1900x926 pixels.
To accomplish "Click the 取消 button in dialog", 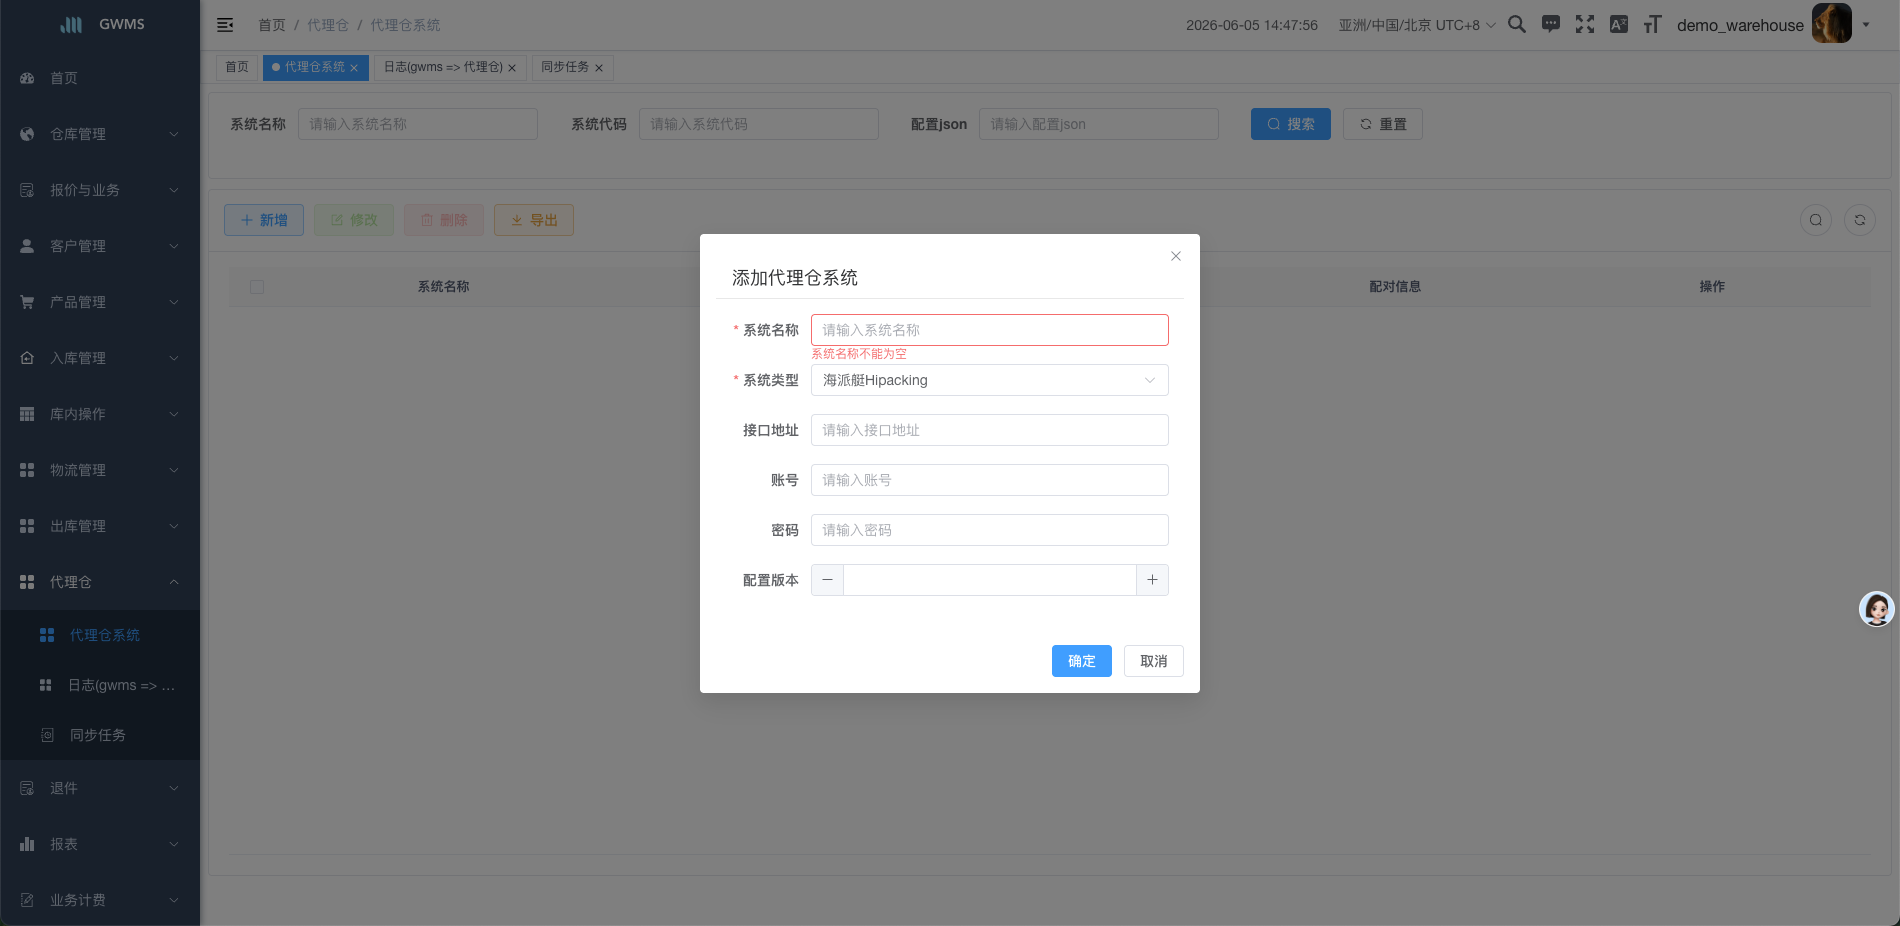I will pyautogui.click(x=1154, y=661).
